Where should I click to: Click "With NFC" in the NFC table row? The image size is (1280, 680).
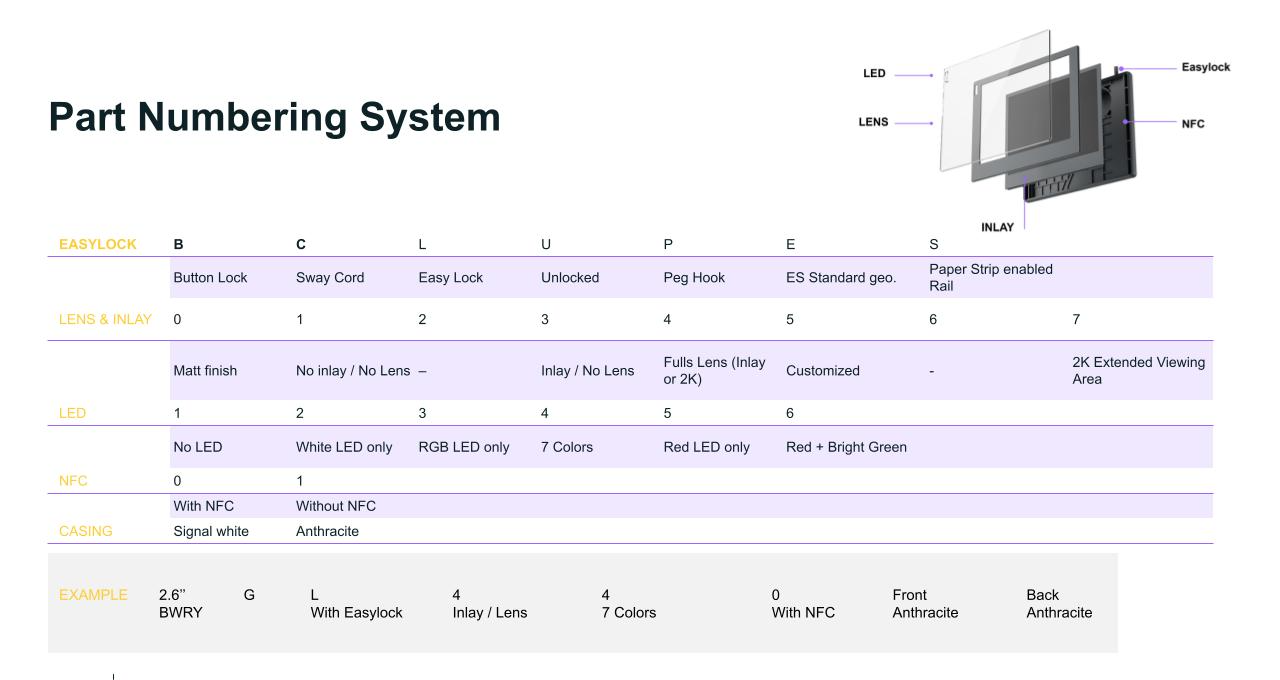pyautogui.click(x=204, y=506)
